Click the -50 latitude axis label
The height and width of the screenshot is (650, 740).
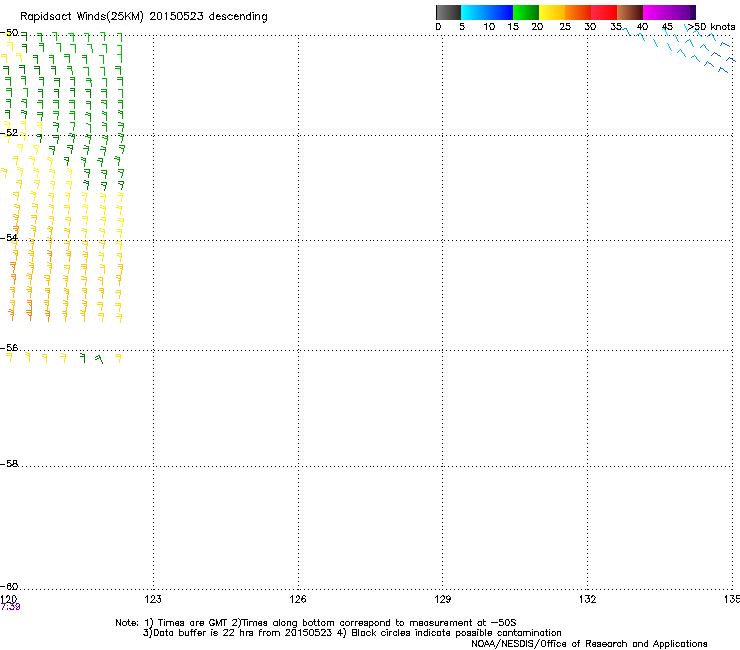pos(9,33)
